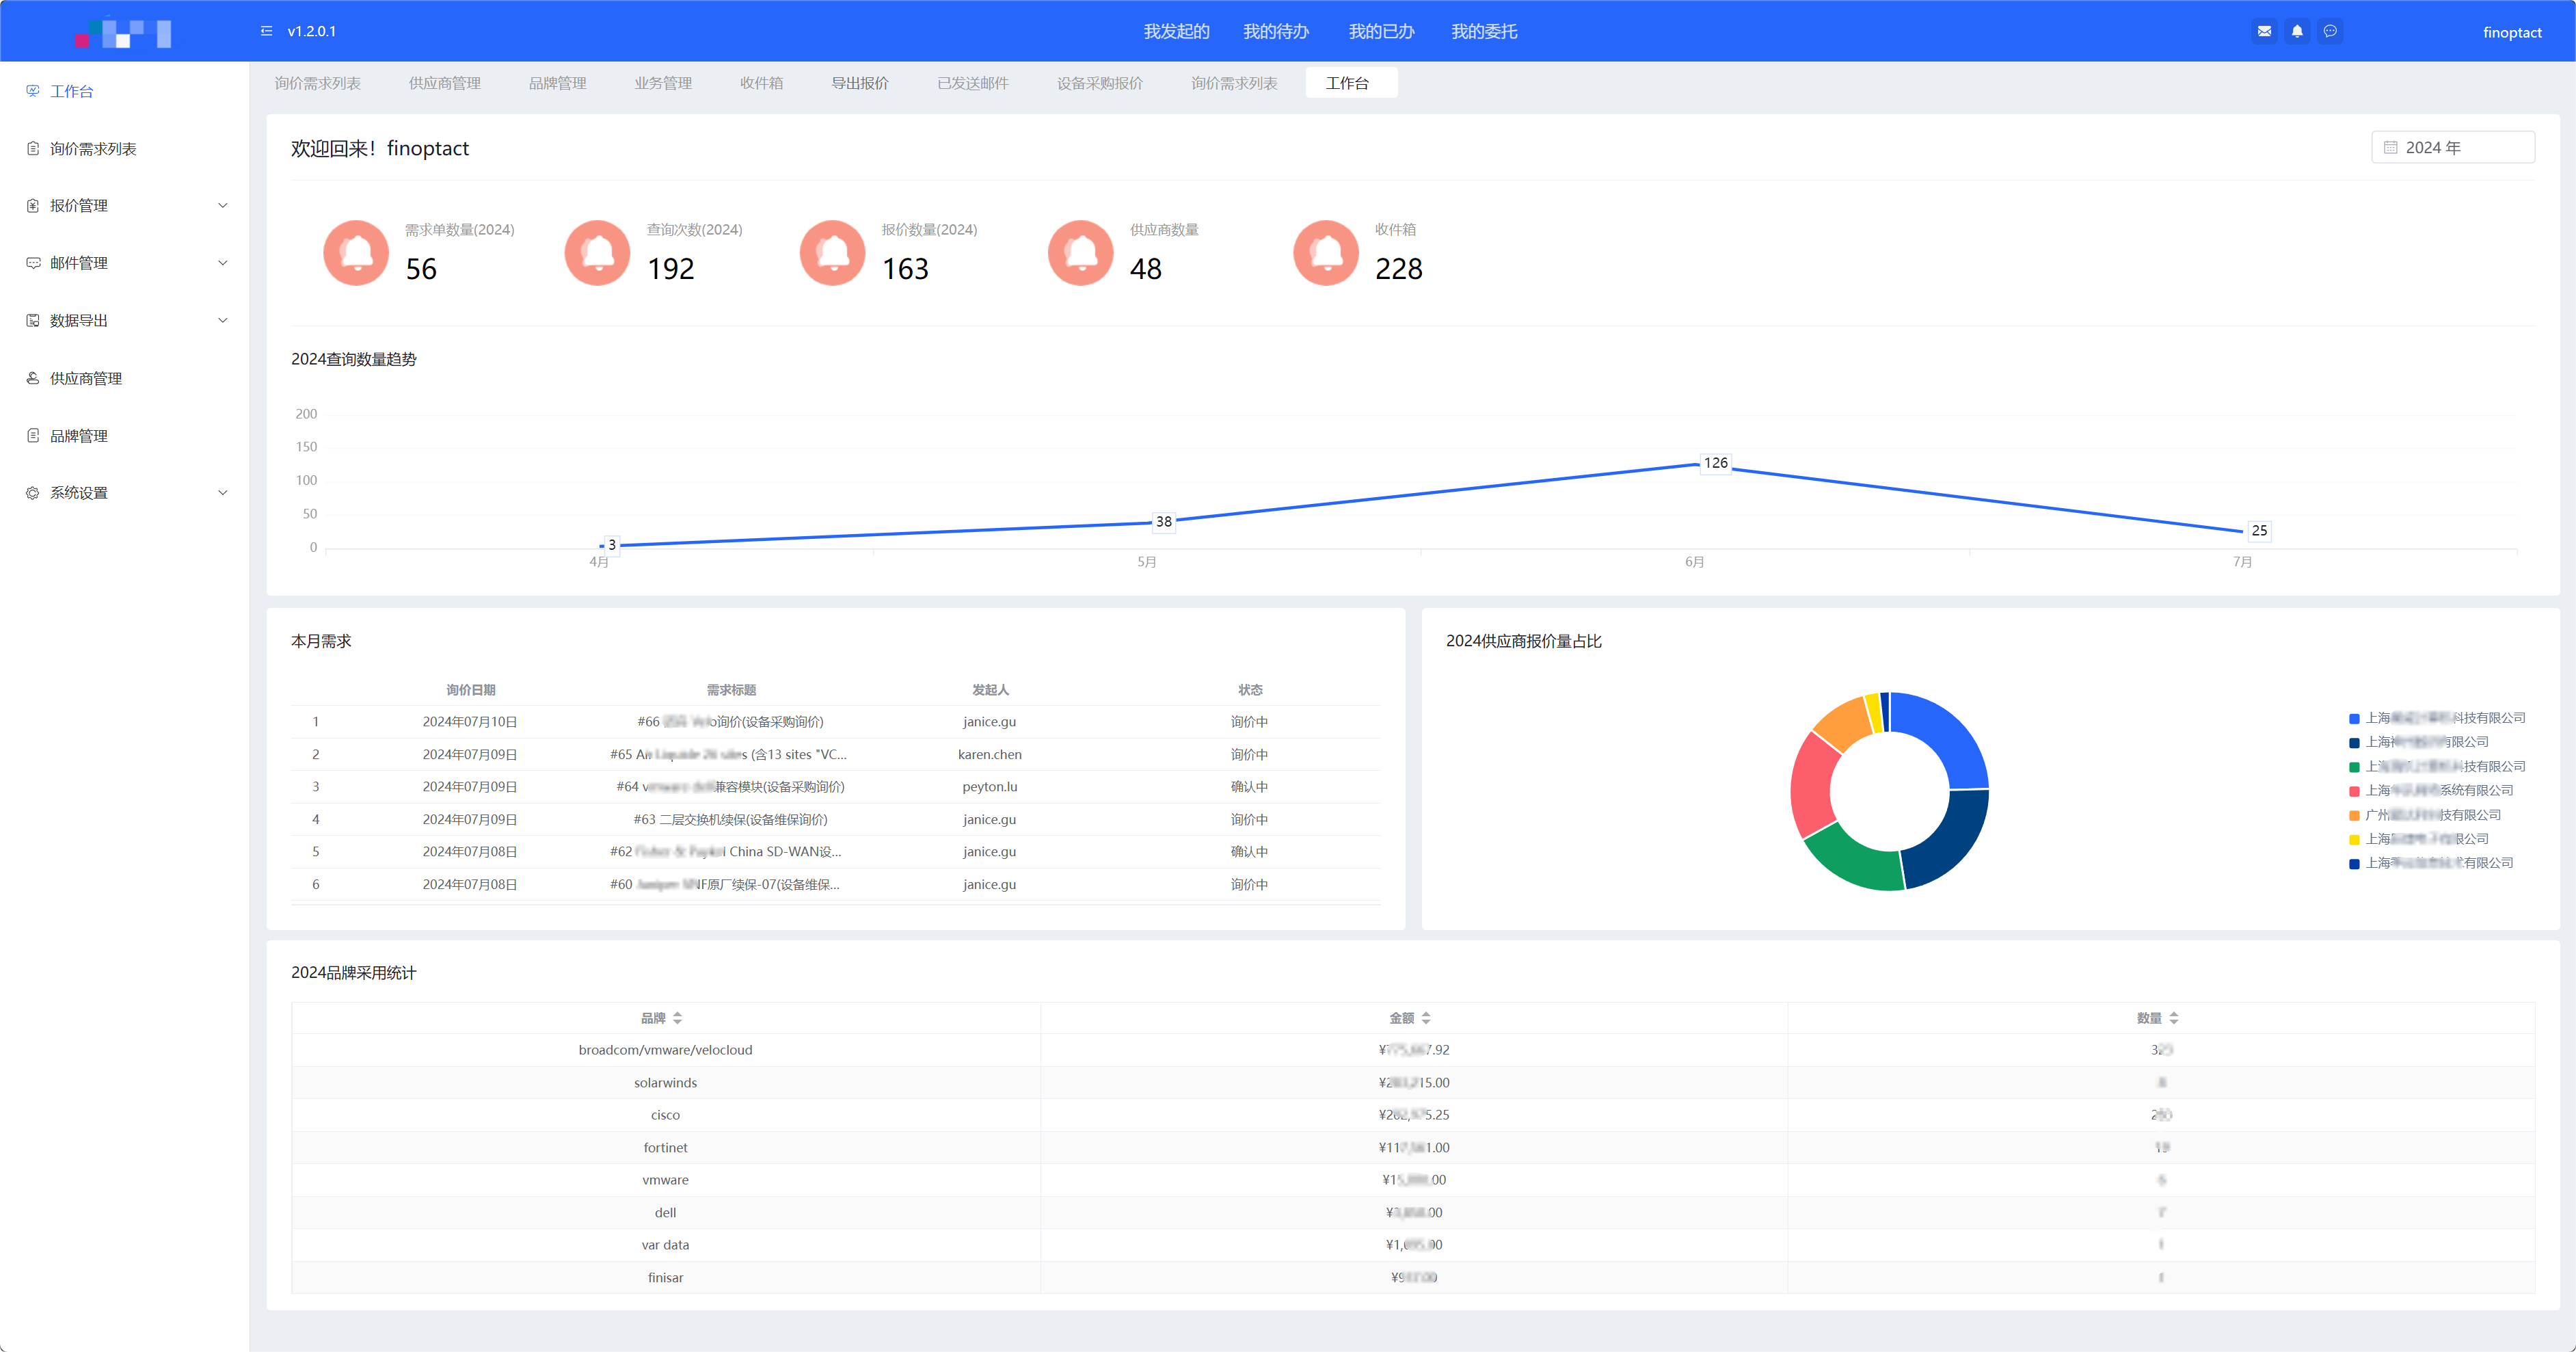Click the 工作台 icon in sidebar
2576x1352 pixels.
pos(33,91)
